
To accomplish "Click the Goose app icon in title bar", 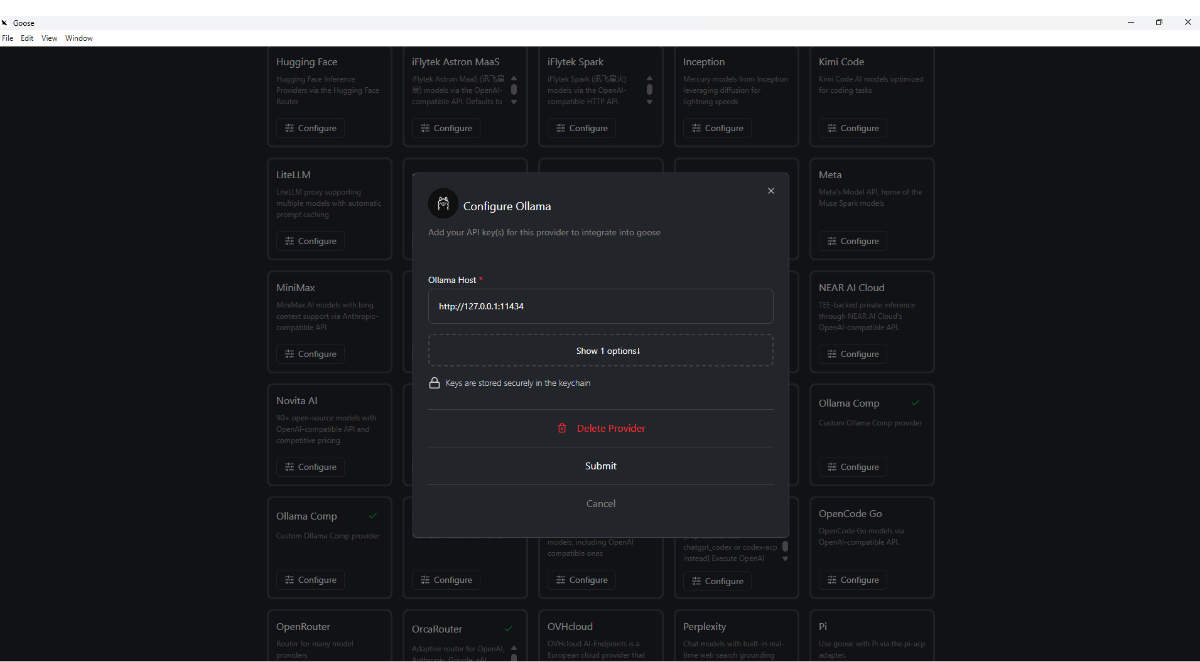I will (5, 22).
